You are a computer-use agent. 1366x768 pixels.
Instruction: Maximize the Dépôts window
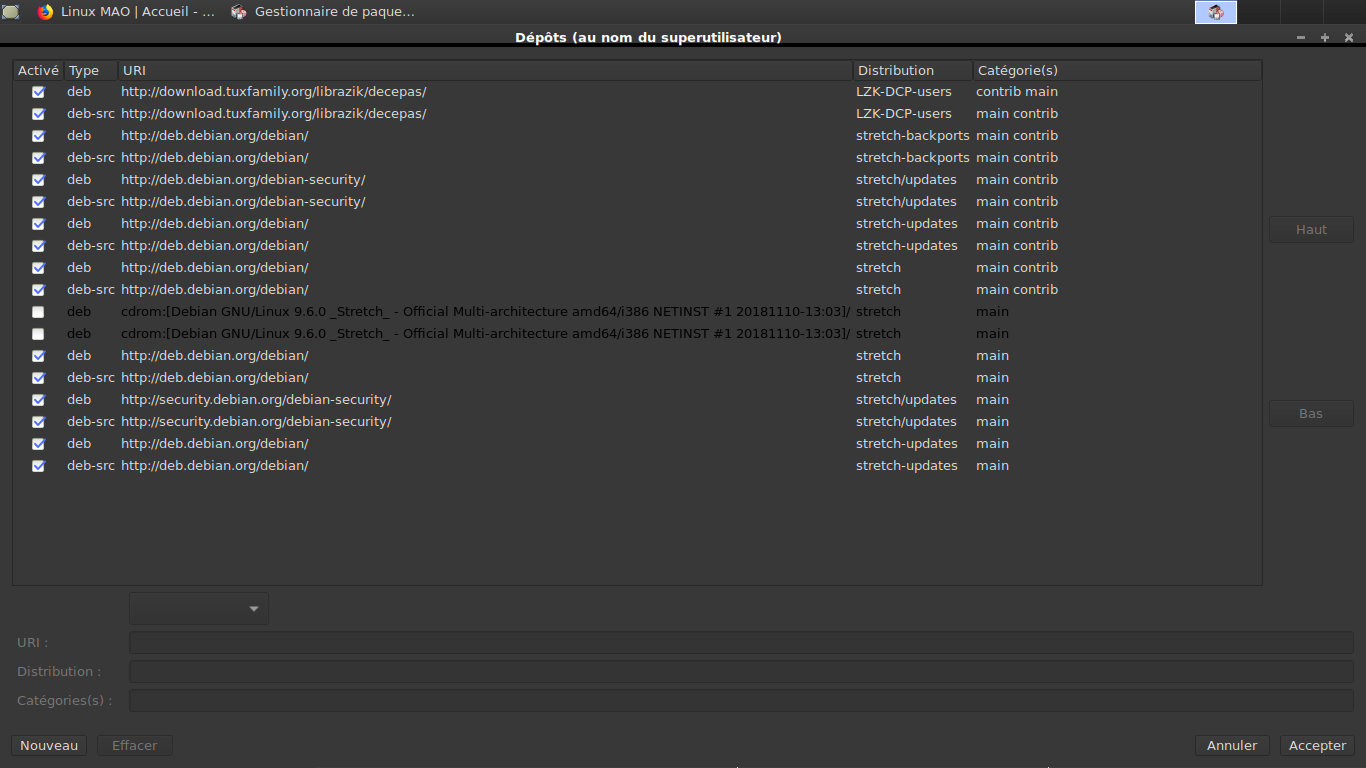click(x=1325, y=37)
